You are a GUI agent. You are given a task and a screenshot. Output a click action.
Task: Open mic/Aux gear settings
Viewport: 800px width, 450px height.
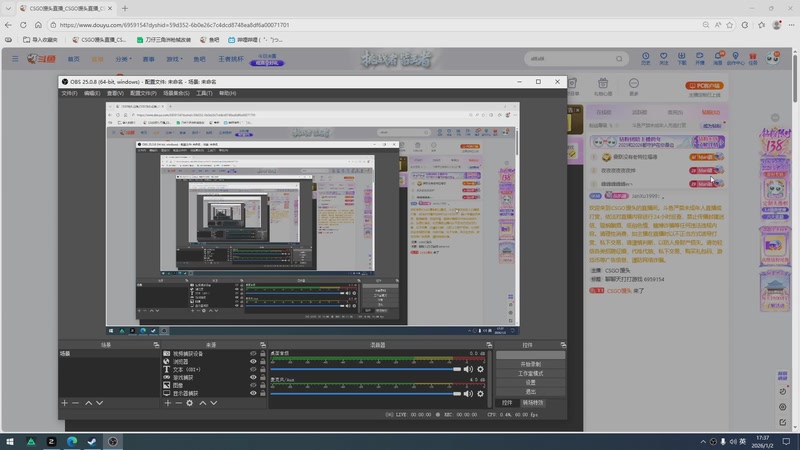(x=480, y=393)
